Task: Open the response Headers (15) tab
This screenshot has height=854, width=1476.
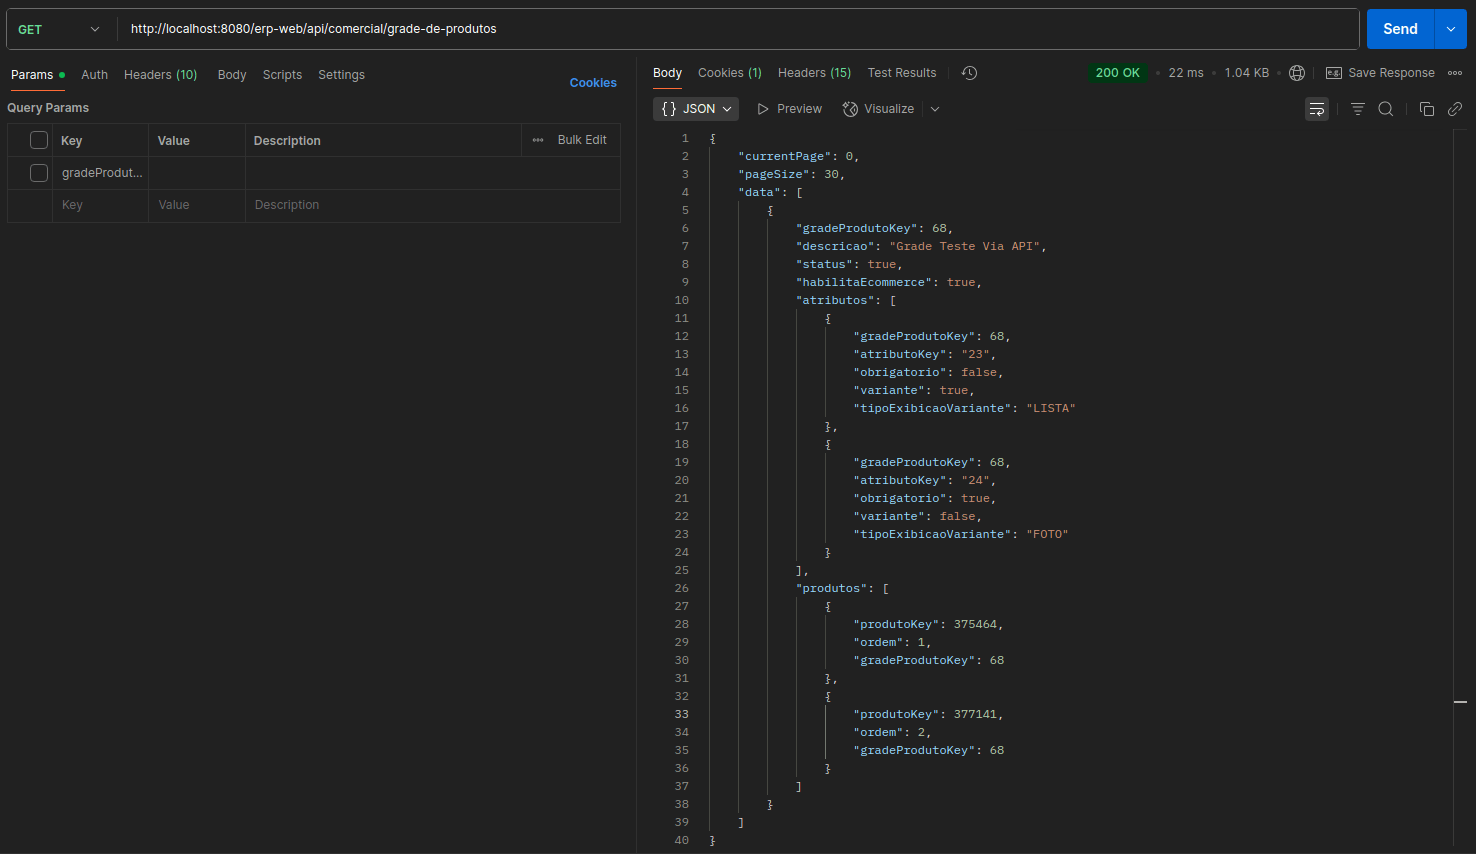Action: (x=814, y=73)
